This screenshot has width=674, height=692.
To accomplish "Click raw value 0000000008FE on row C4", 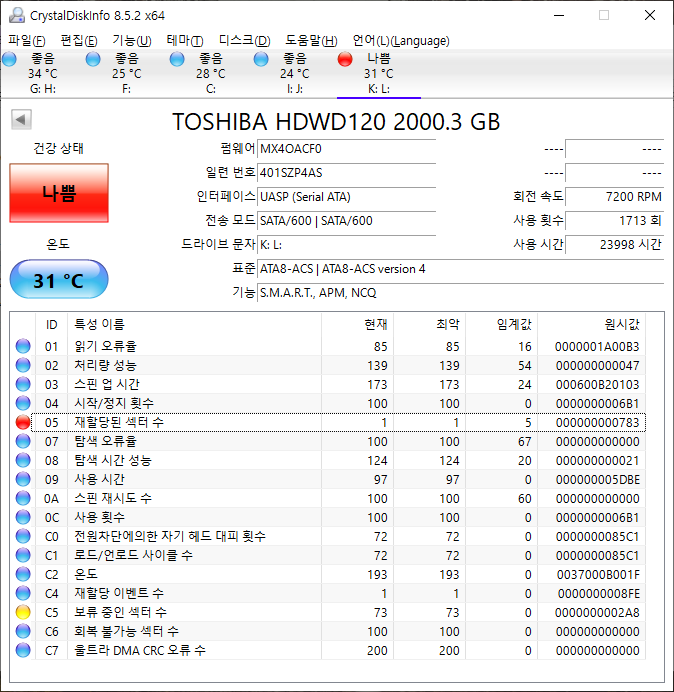I will (x=599, y=593).
